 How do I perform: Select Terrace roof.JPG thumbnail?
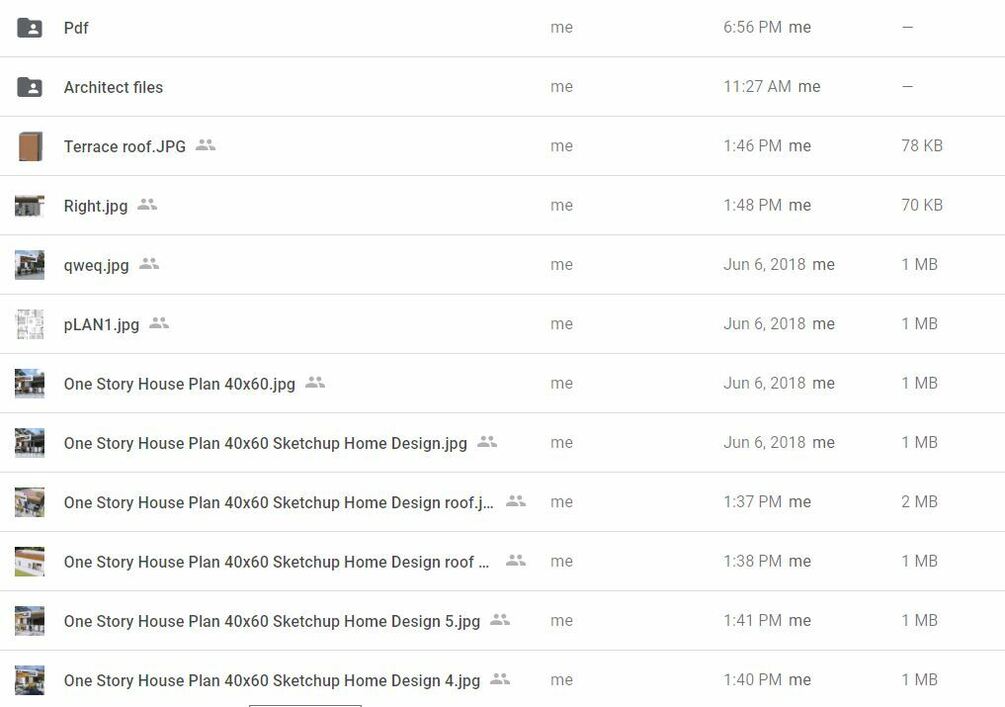30,146
